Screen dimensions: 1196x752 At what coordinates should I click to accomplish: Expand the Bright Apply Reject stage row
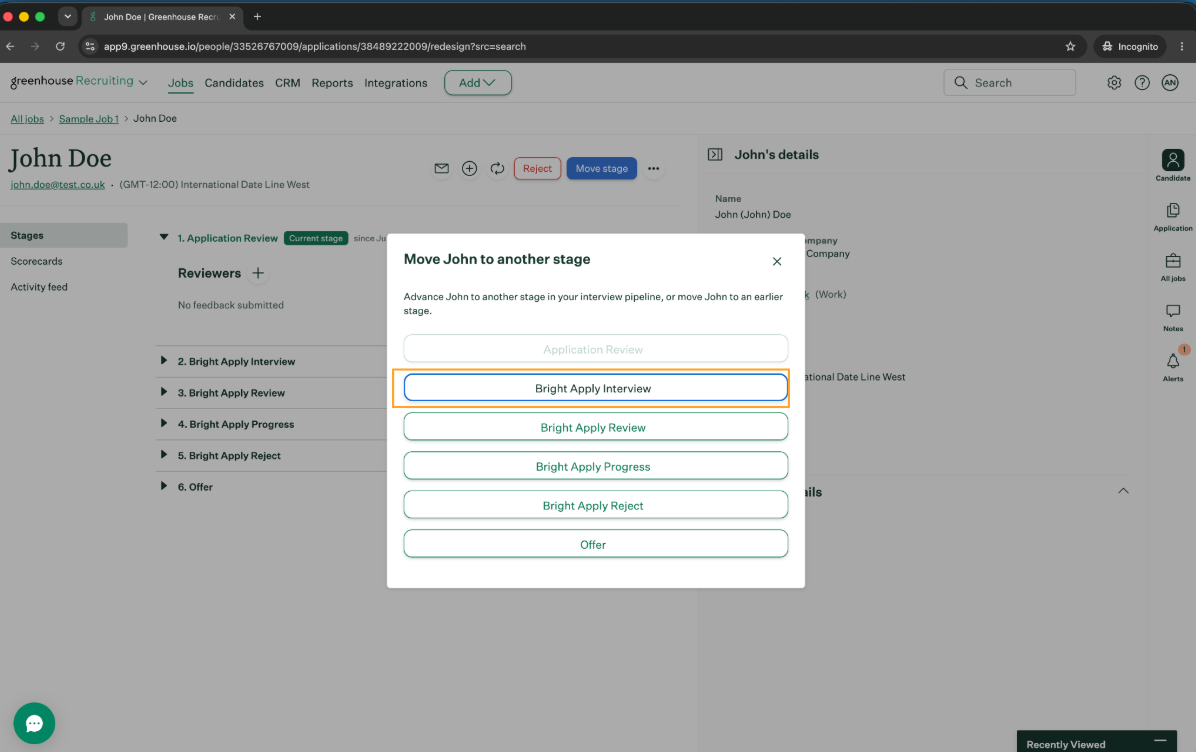coord(163,455)
